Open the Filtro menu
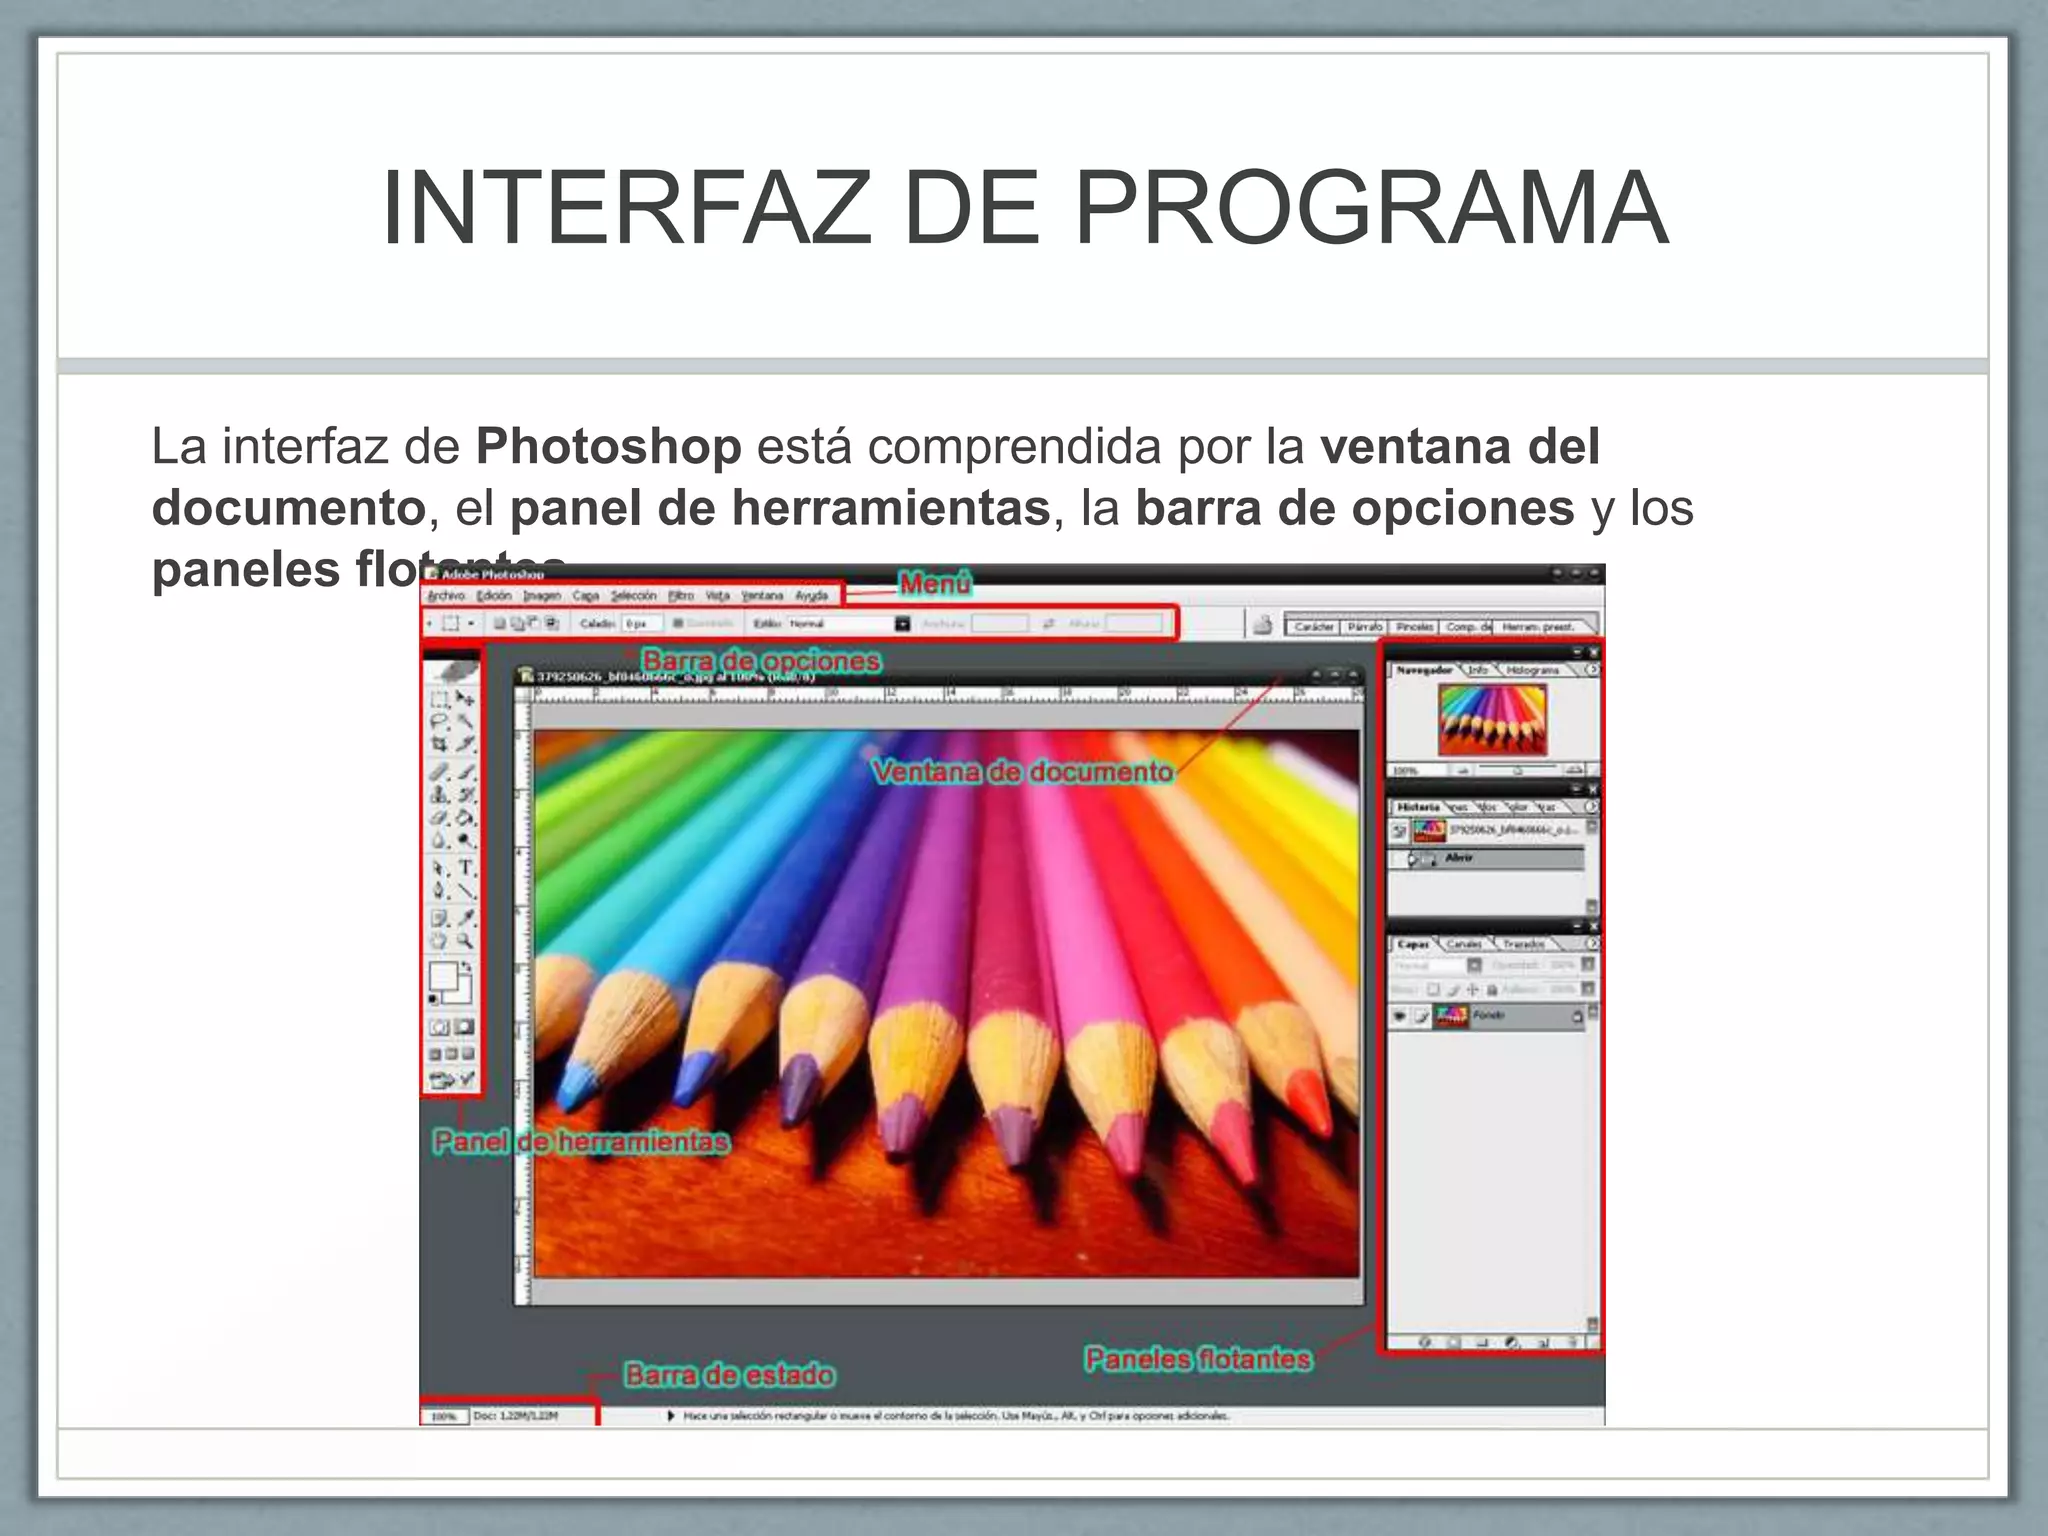The height and width of the screenshot is (1536, 2048). (681, 596)
